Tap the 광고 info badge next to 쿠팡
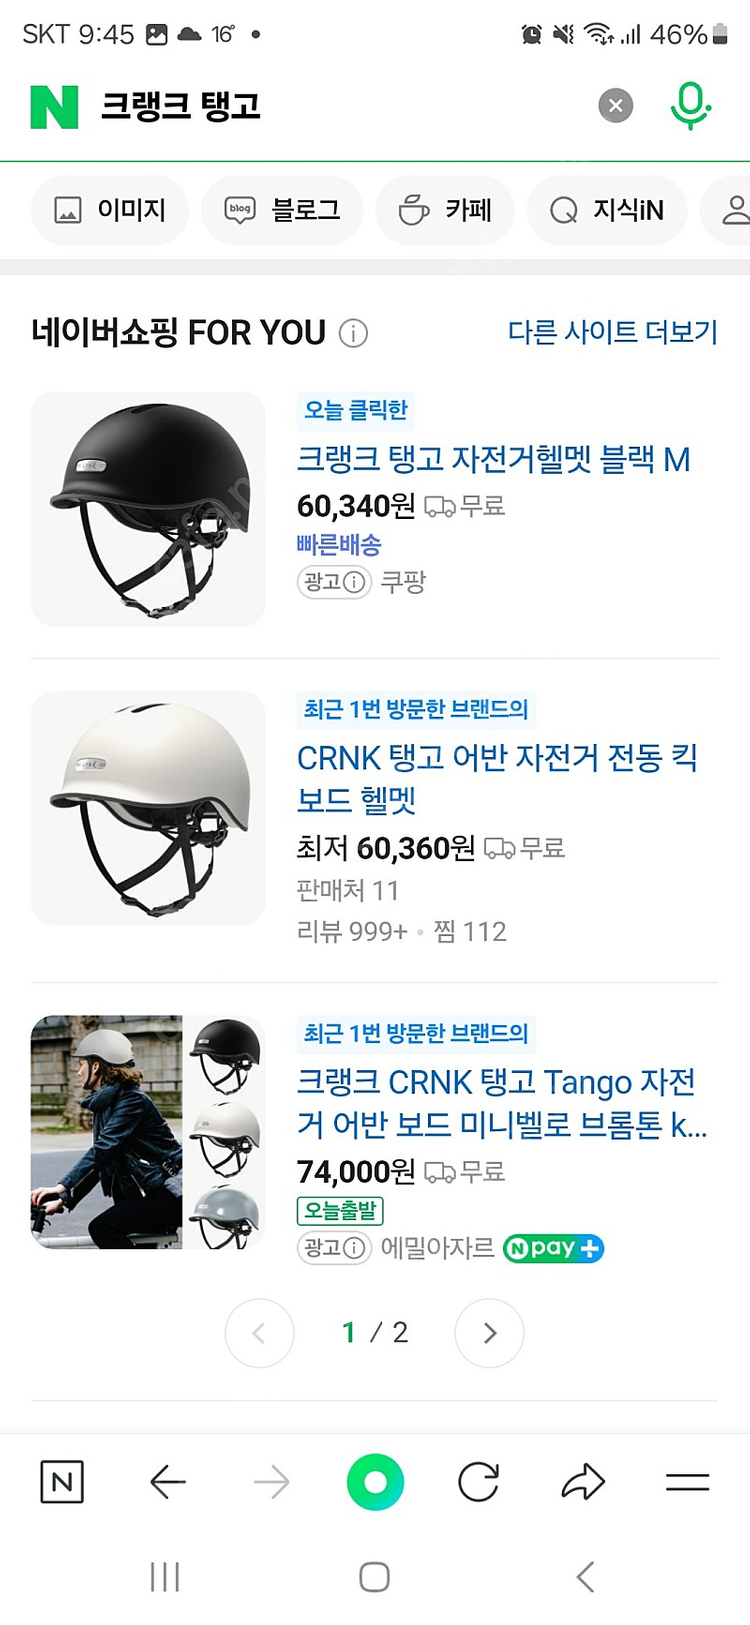Screen dimensions: 750x1625 334,582
